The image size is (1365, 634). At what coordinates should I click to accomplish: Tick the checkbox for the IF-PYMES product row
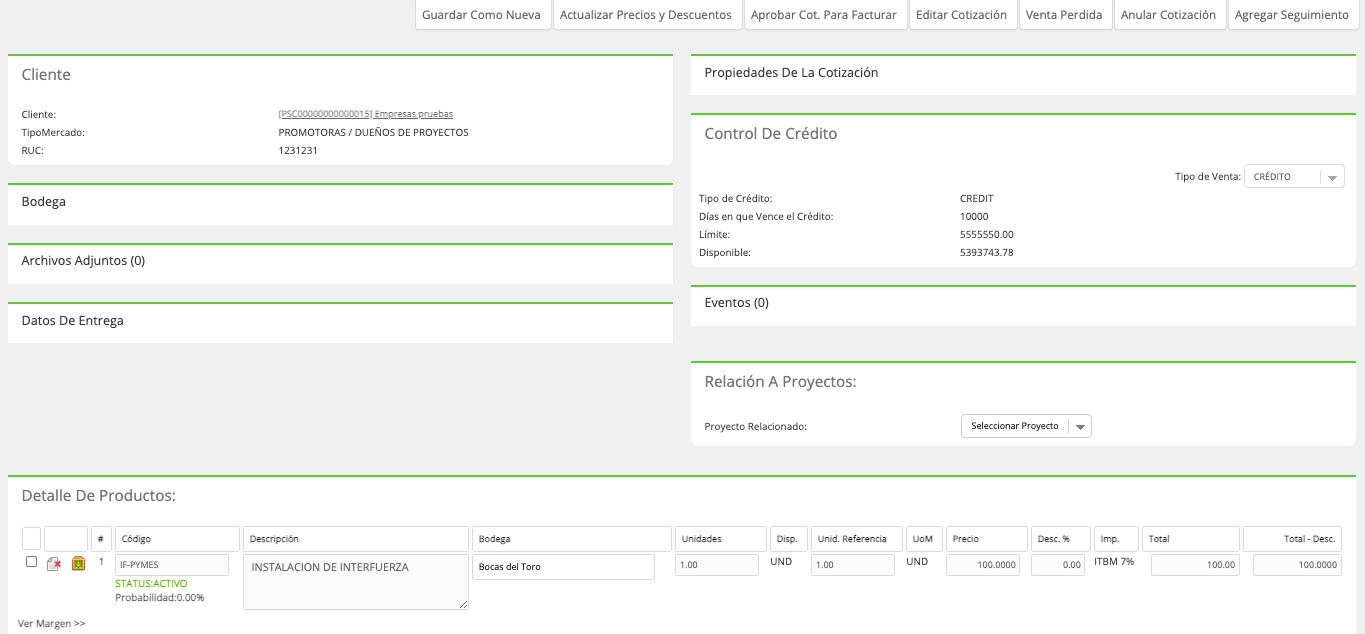point(31,562)
